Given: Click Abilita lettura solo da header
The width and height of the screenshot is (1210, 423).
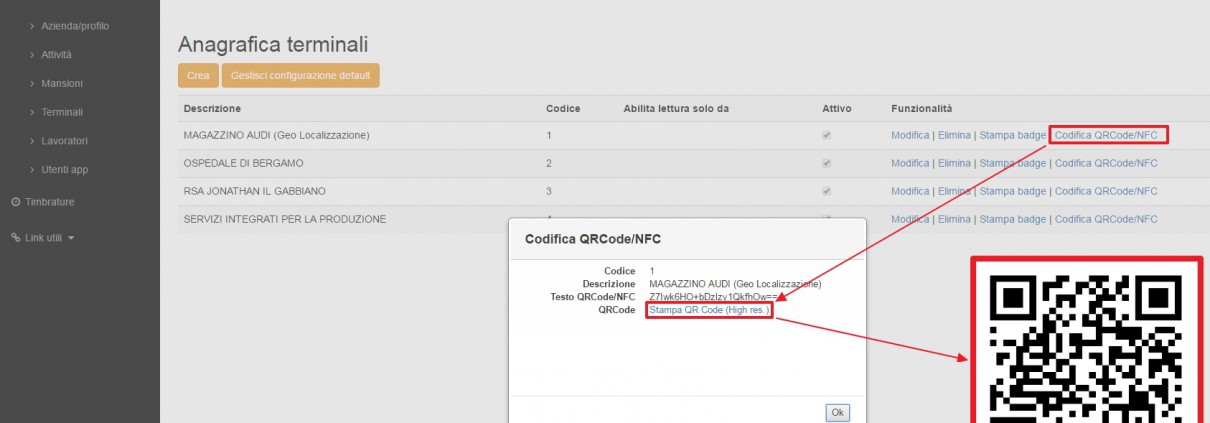Looking at the screenshot, I should [677, 108].
